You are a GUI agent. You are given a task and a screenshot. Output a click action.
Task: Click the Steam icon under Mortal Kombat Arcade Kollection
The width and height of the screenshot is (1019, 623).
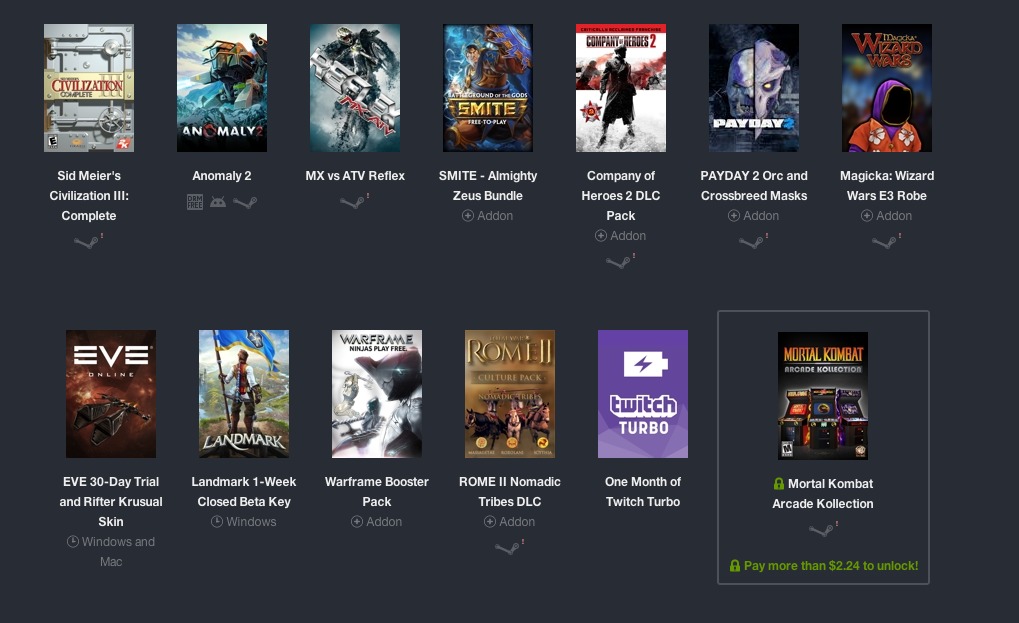(x=821, y=530)
